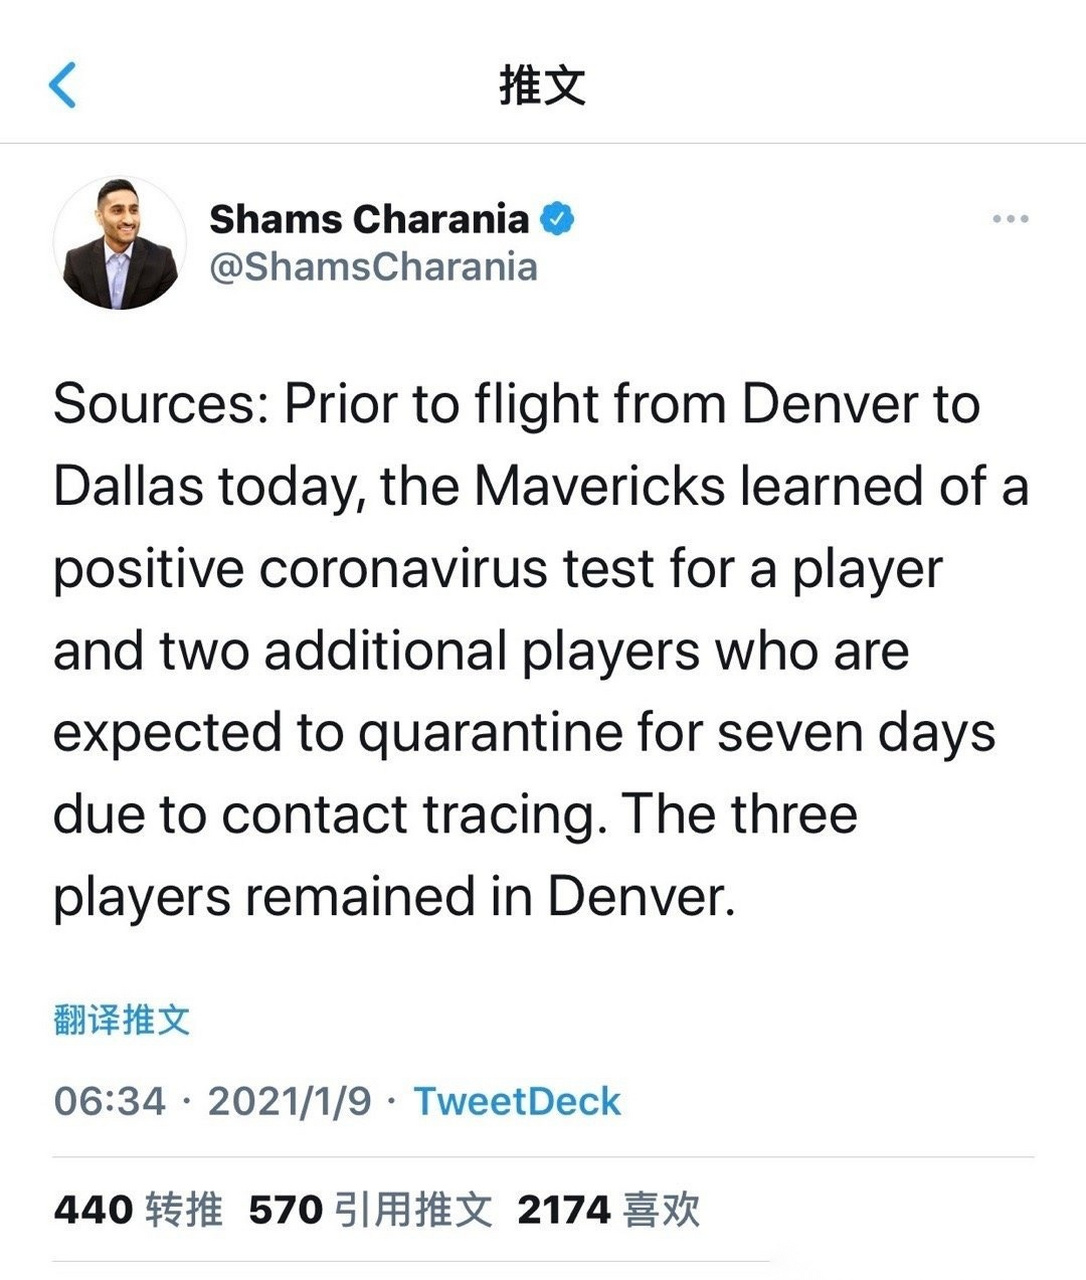Screen dimensions: 1086x1280
Task: Open the three-dot more options menu
Action: 1010,219
